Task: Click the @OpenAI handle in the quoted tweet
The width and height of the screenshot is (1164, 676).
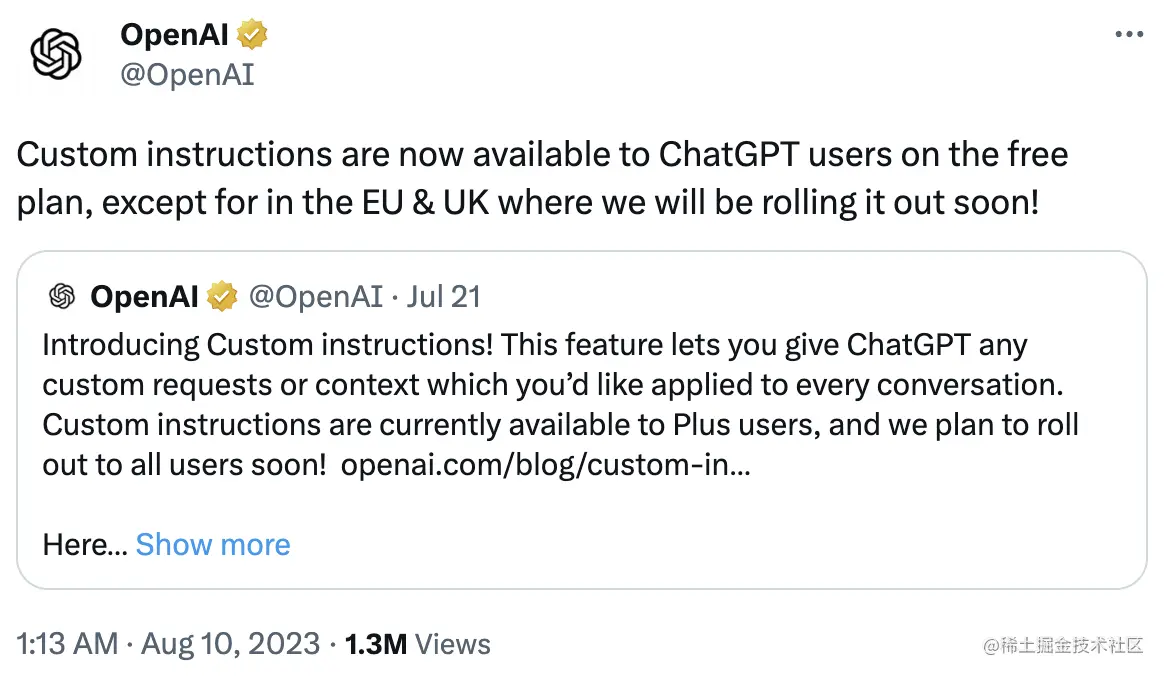Action: coord(315,297)
